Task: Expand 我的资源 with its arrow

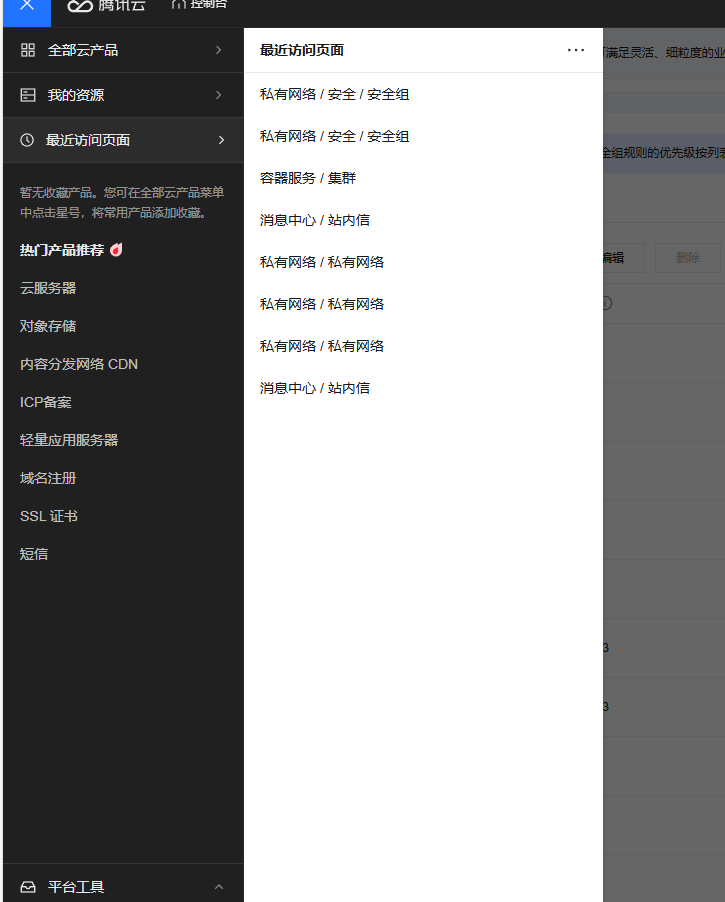Action: [x=218, y=95]
